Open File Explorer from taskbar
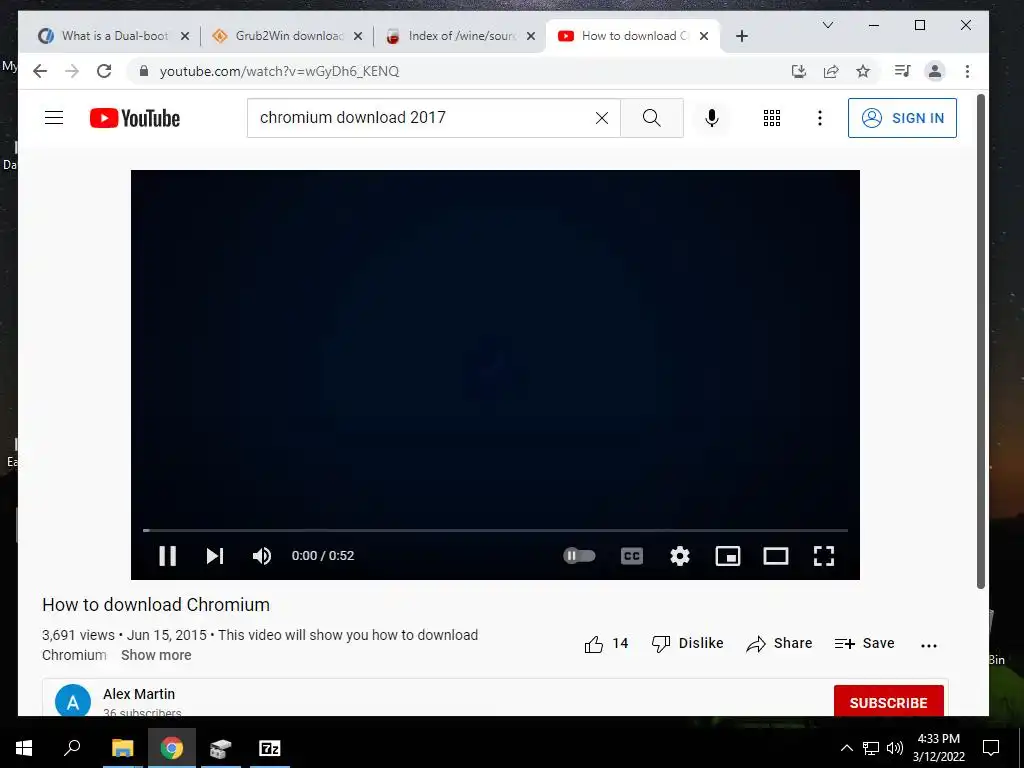1024x768 pixels. (x=122, y=748)
